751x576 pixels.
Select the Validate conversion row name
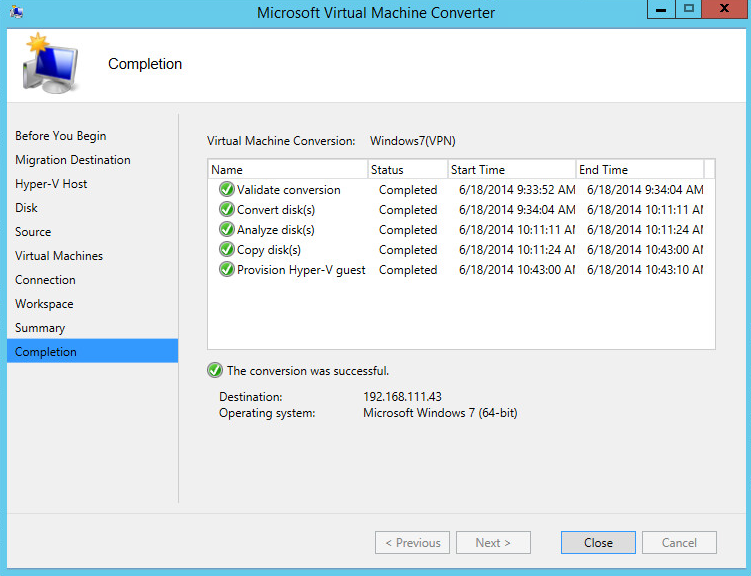point(288,190)
